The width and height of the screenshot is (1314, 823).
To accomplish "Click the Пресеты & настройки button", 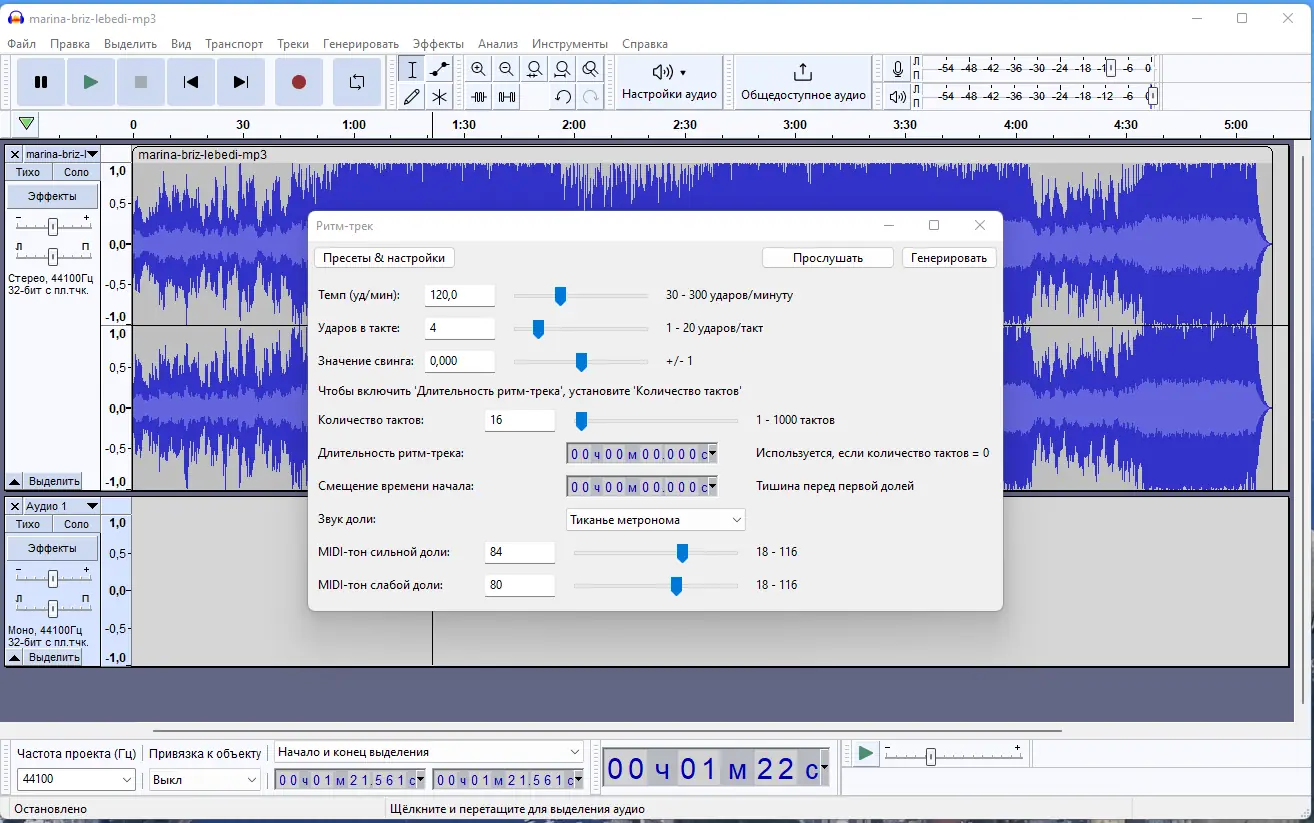I will 384,258.
